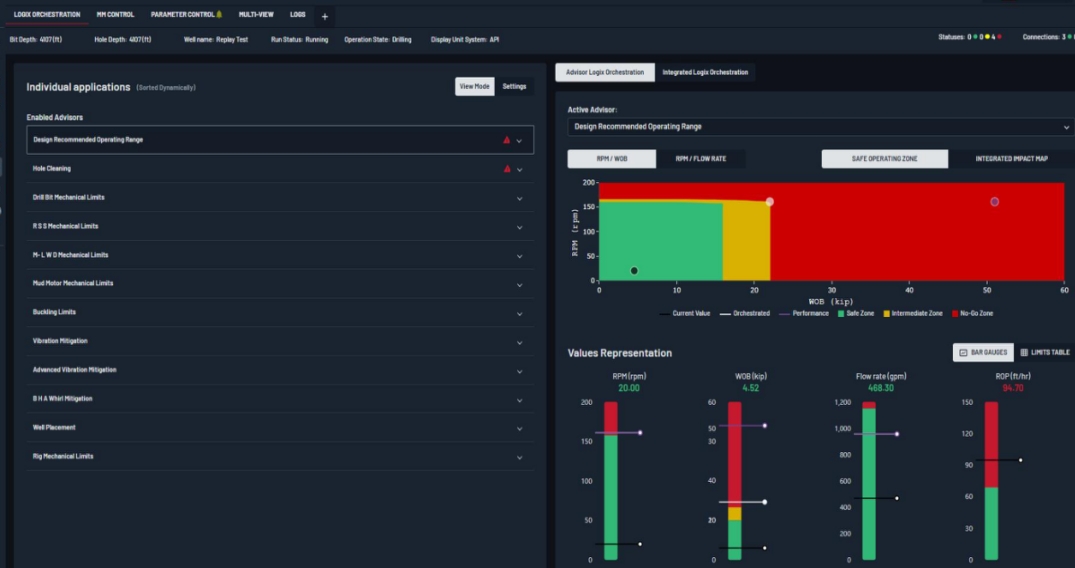Open the MM Control tab
Image resolution: width=1075 pixels, height=568 pixels.
[115, 15]
